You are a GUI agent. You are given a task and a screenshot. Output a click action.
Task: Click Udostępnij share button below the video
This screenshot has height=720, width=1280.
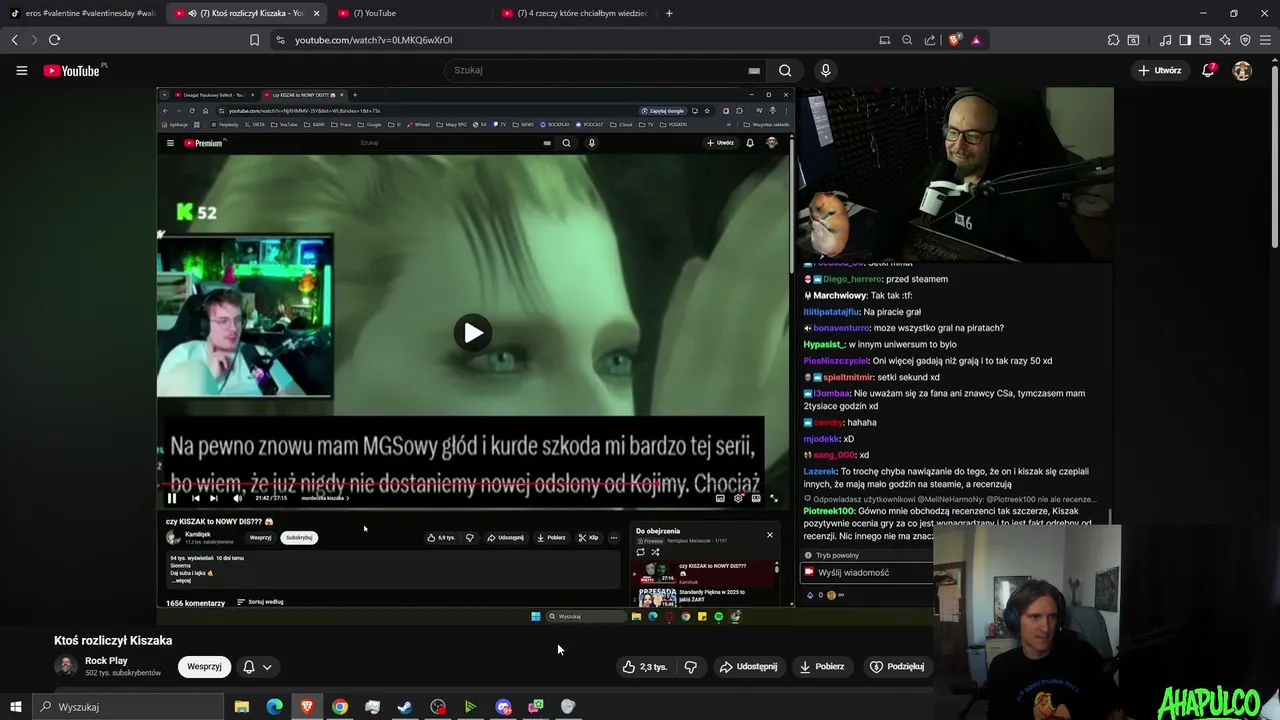[748, 666]
